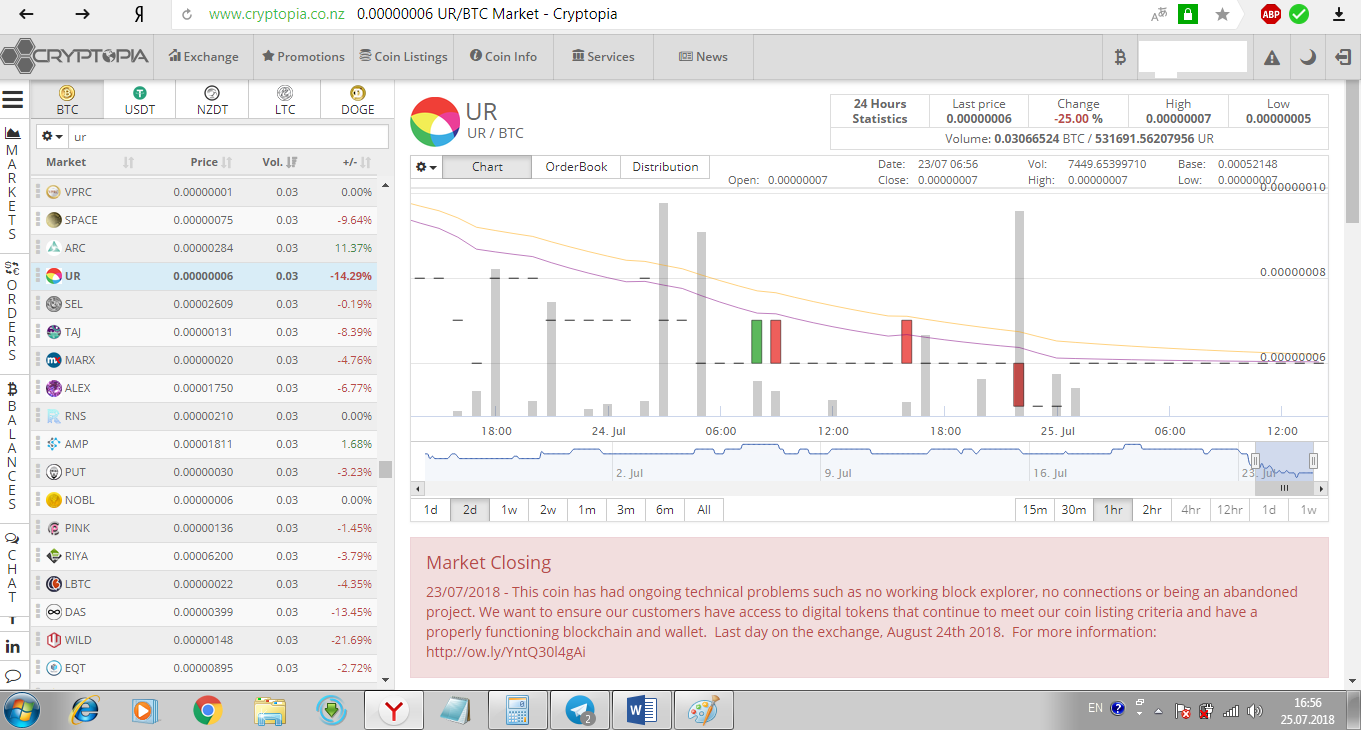Switch to USDT base market tab
This screenshot has height=730, width=1366.
pos(140,100)
